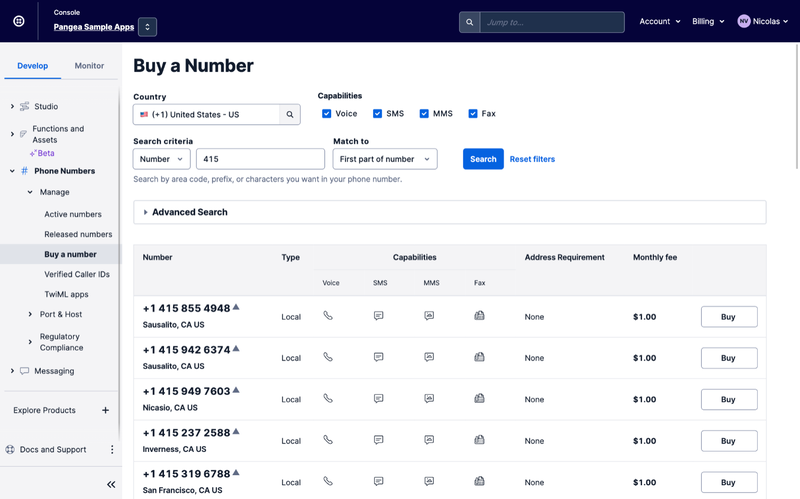This screenshot has width=800, height=499.
Task: Switch to the Monitor tab
Action: [89, 66]
